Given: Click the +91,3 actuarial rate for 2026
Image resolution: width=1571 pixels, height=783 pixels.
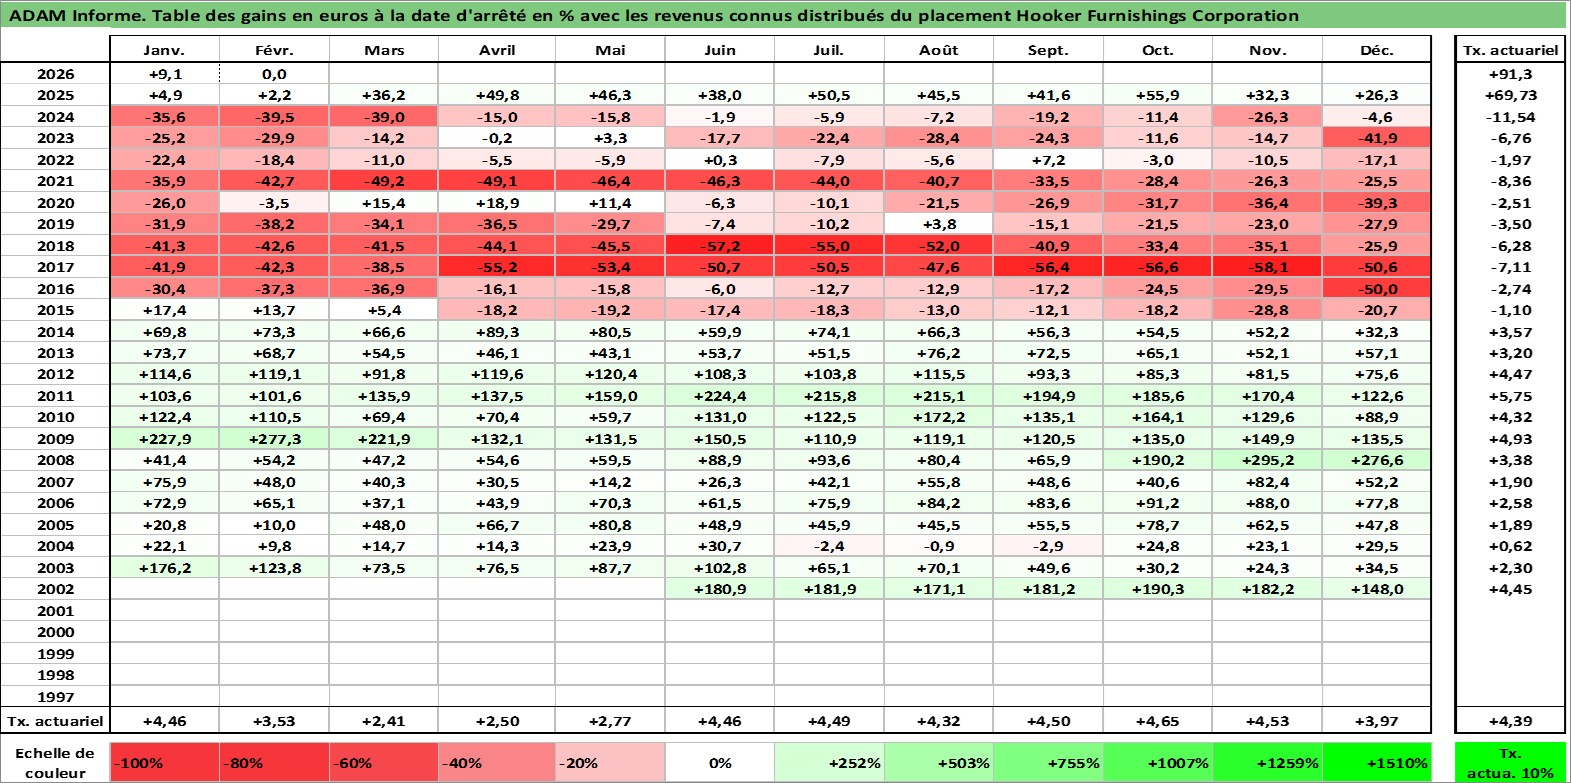Looking at the screenshot, I should [1510, 74].
